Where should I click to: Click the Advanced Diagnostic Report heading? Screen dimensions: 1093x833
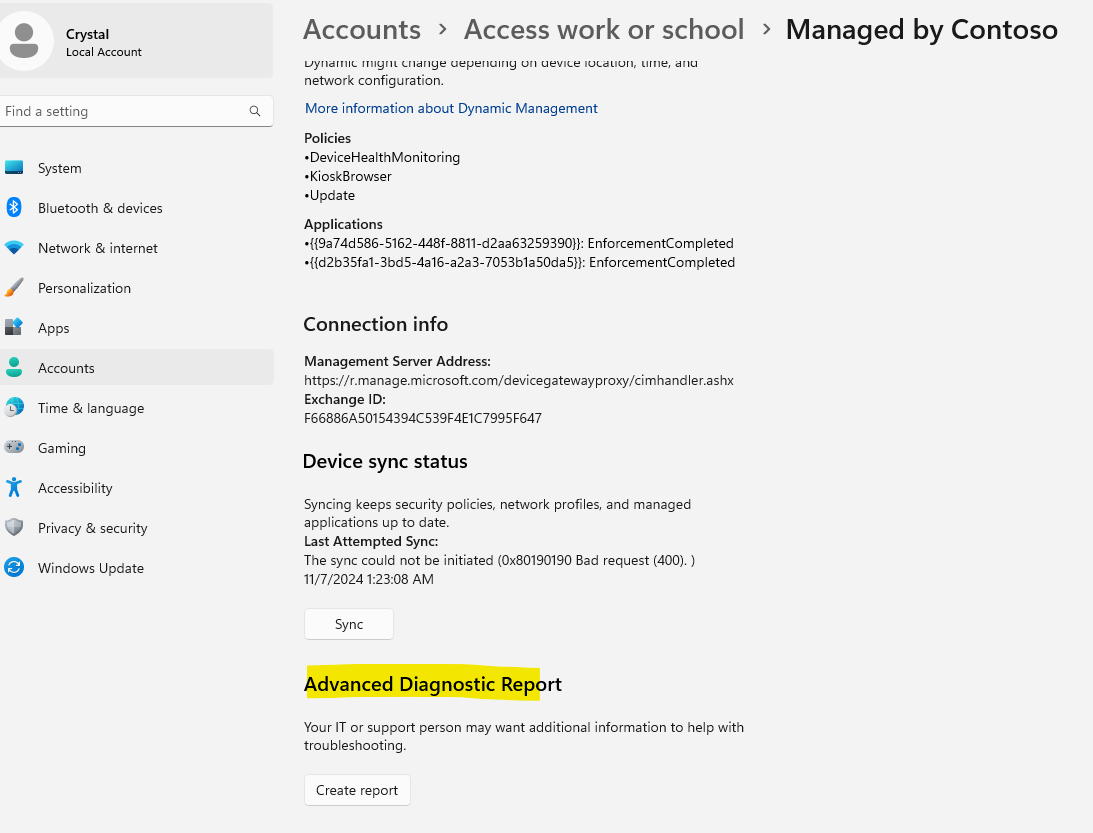coord(433,684)
